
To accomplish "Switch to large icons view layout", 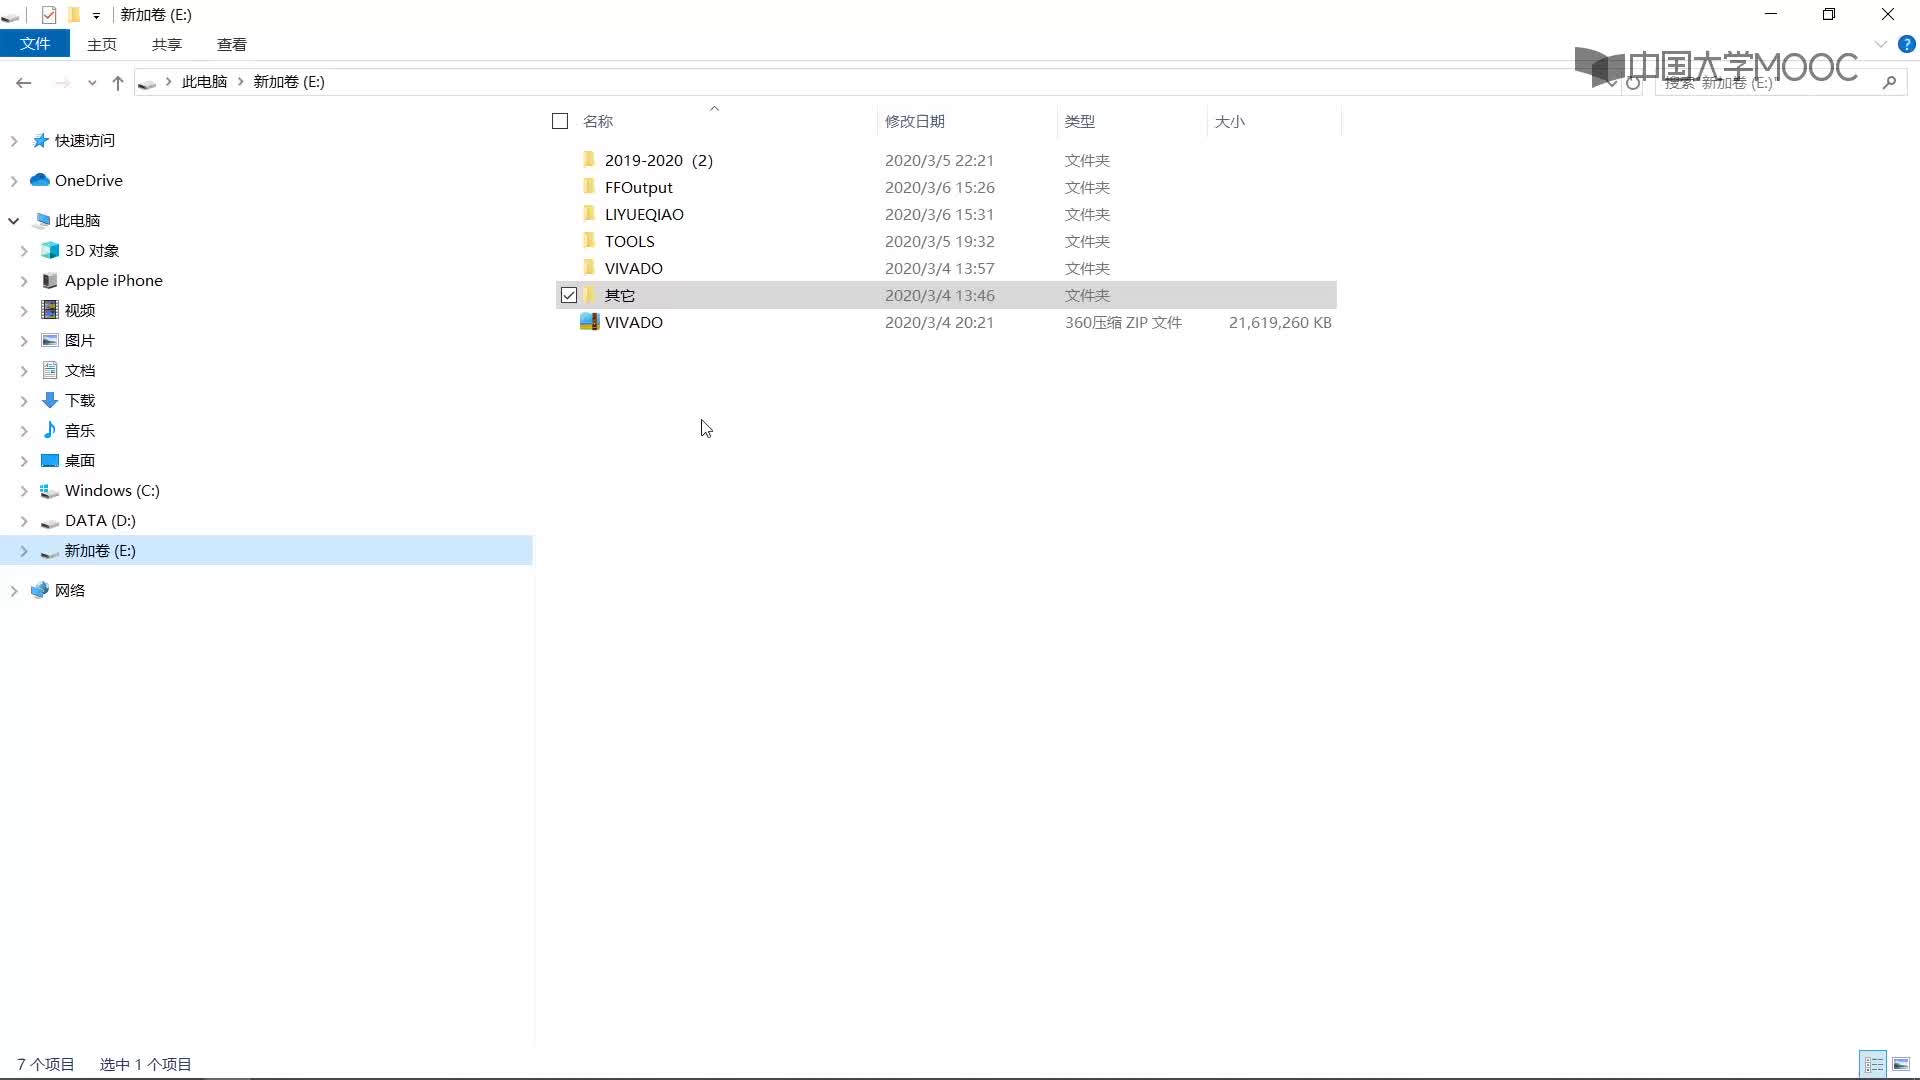I will pyautogui.click(x=1901, y=1064).
